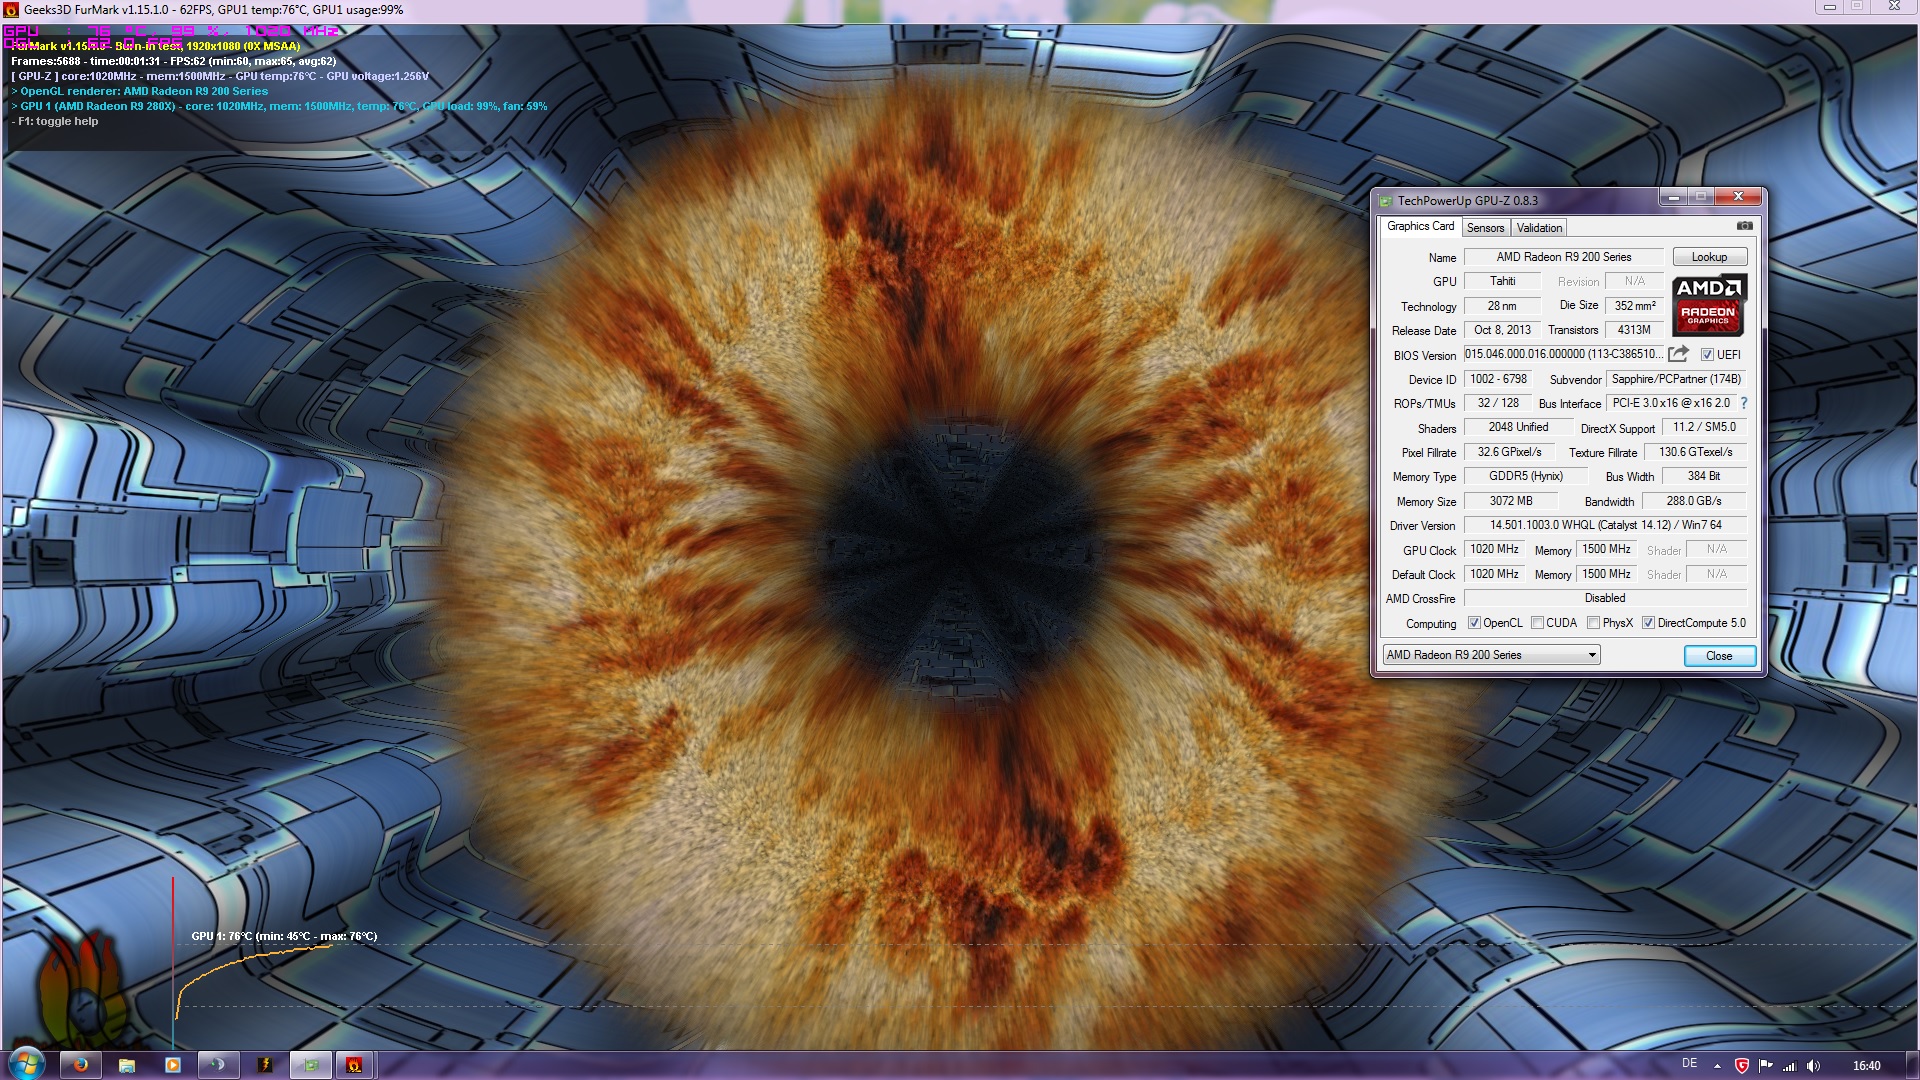
Task: Click the volume speaker tray icon
Action: (x=1813, y=1066)
